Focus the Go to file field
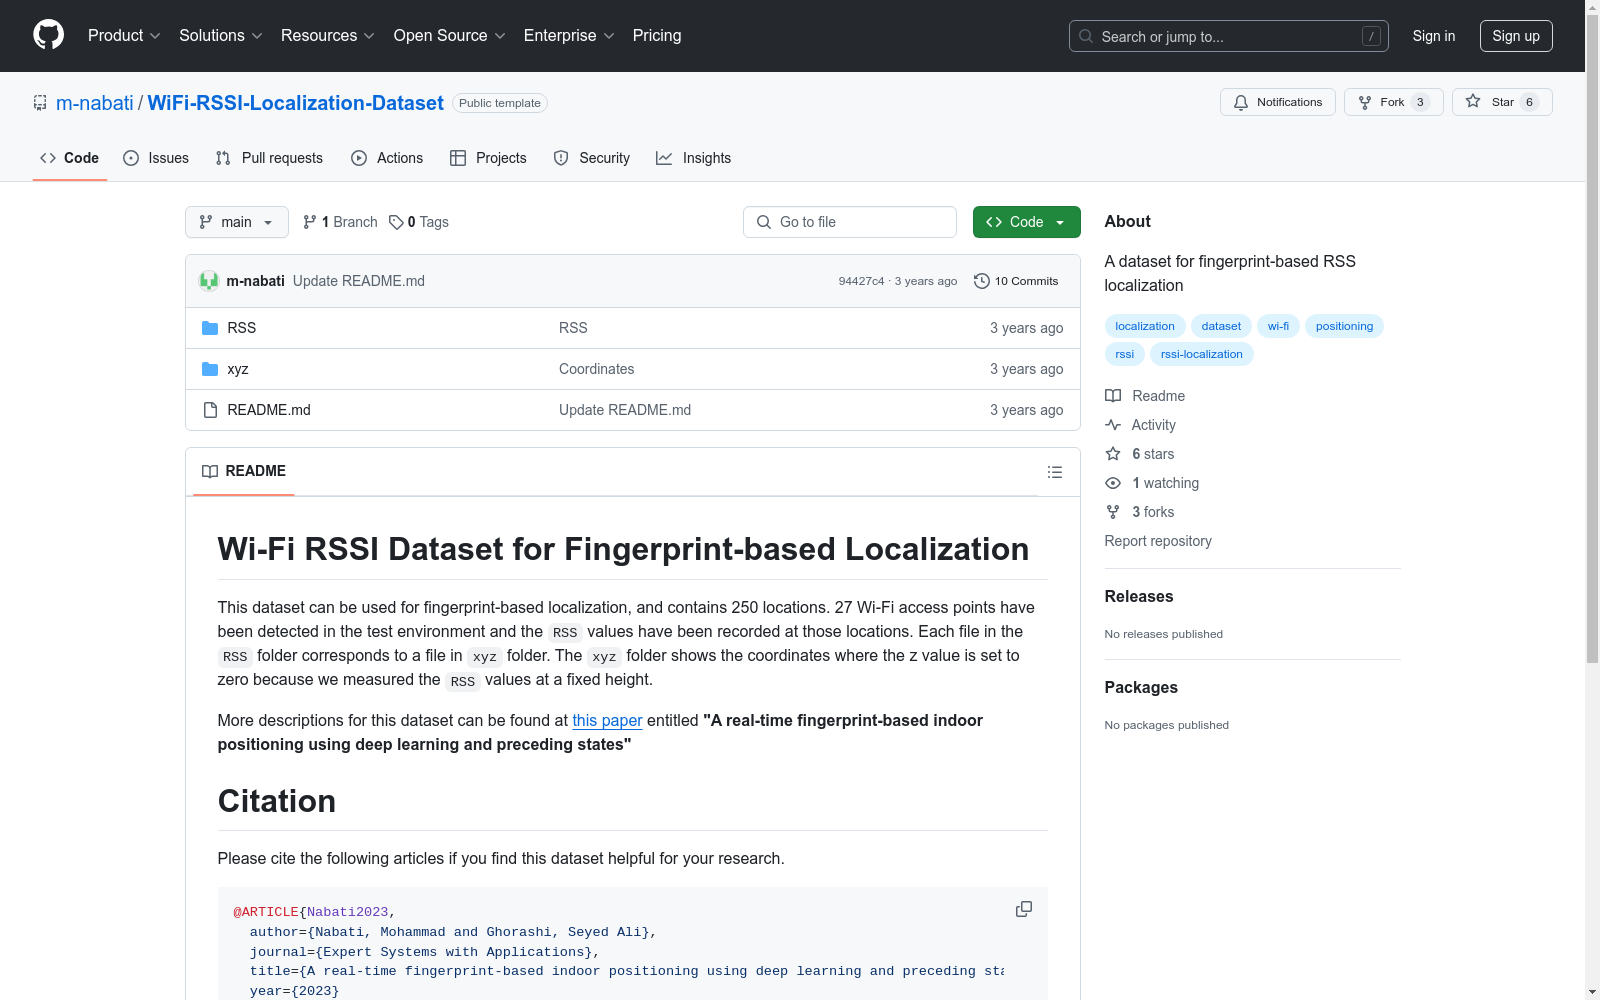The image size is (1600, 1000). [850, 222]
